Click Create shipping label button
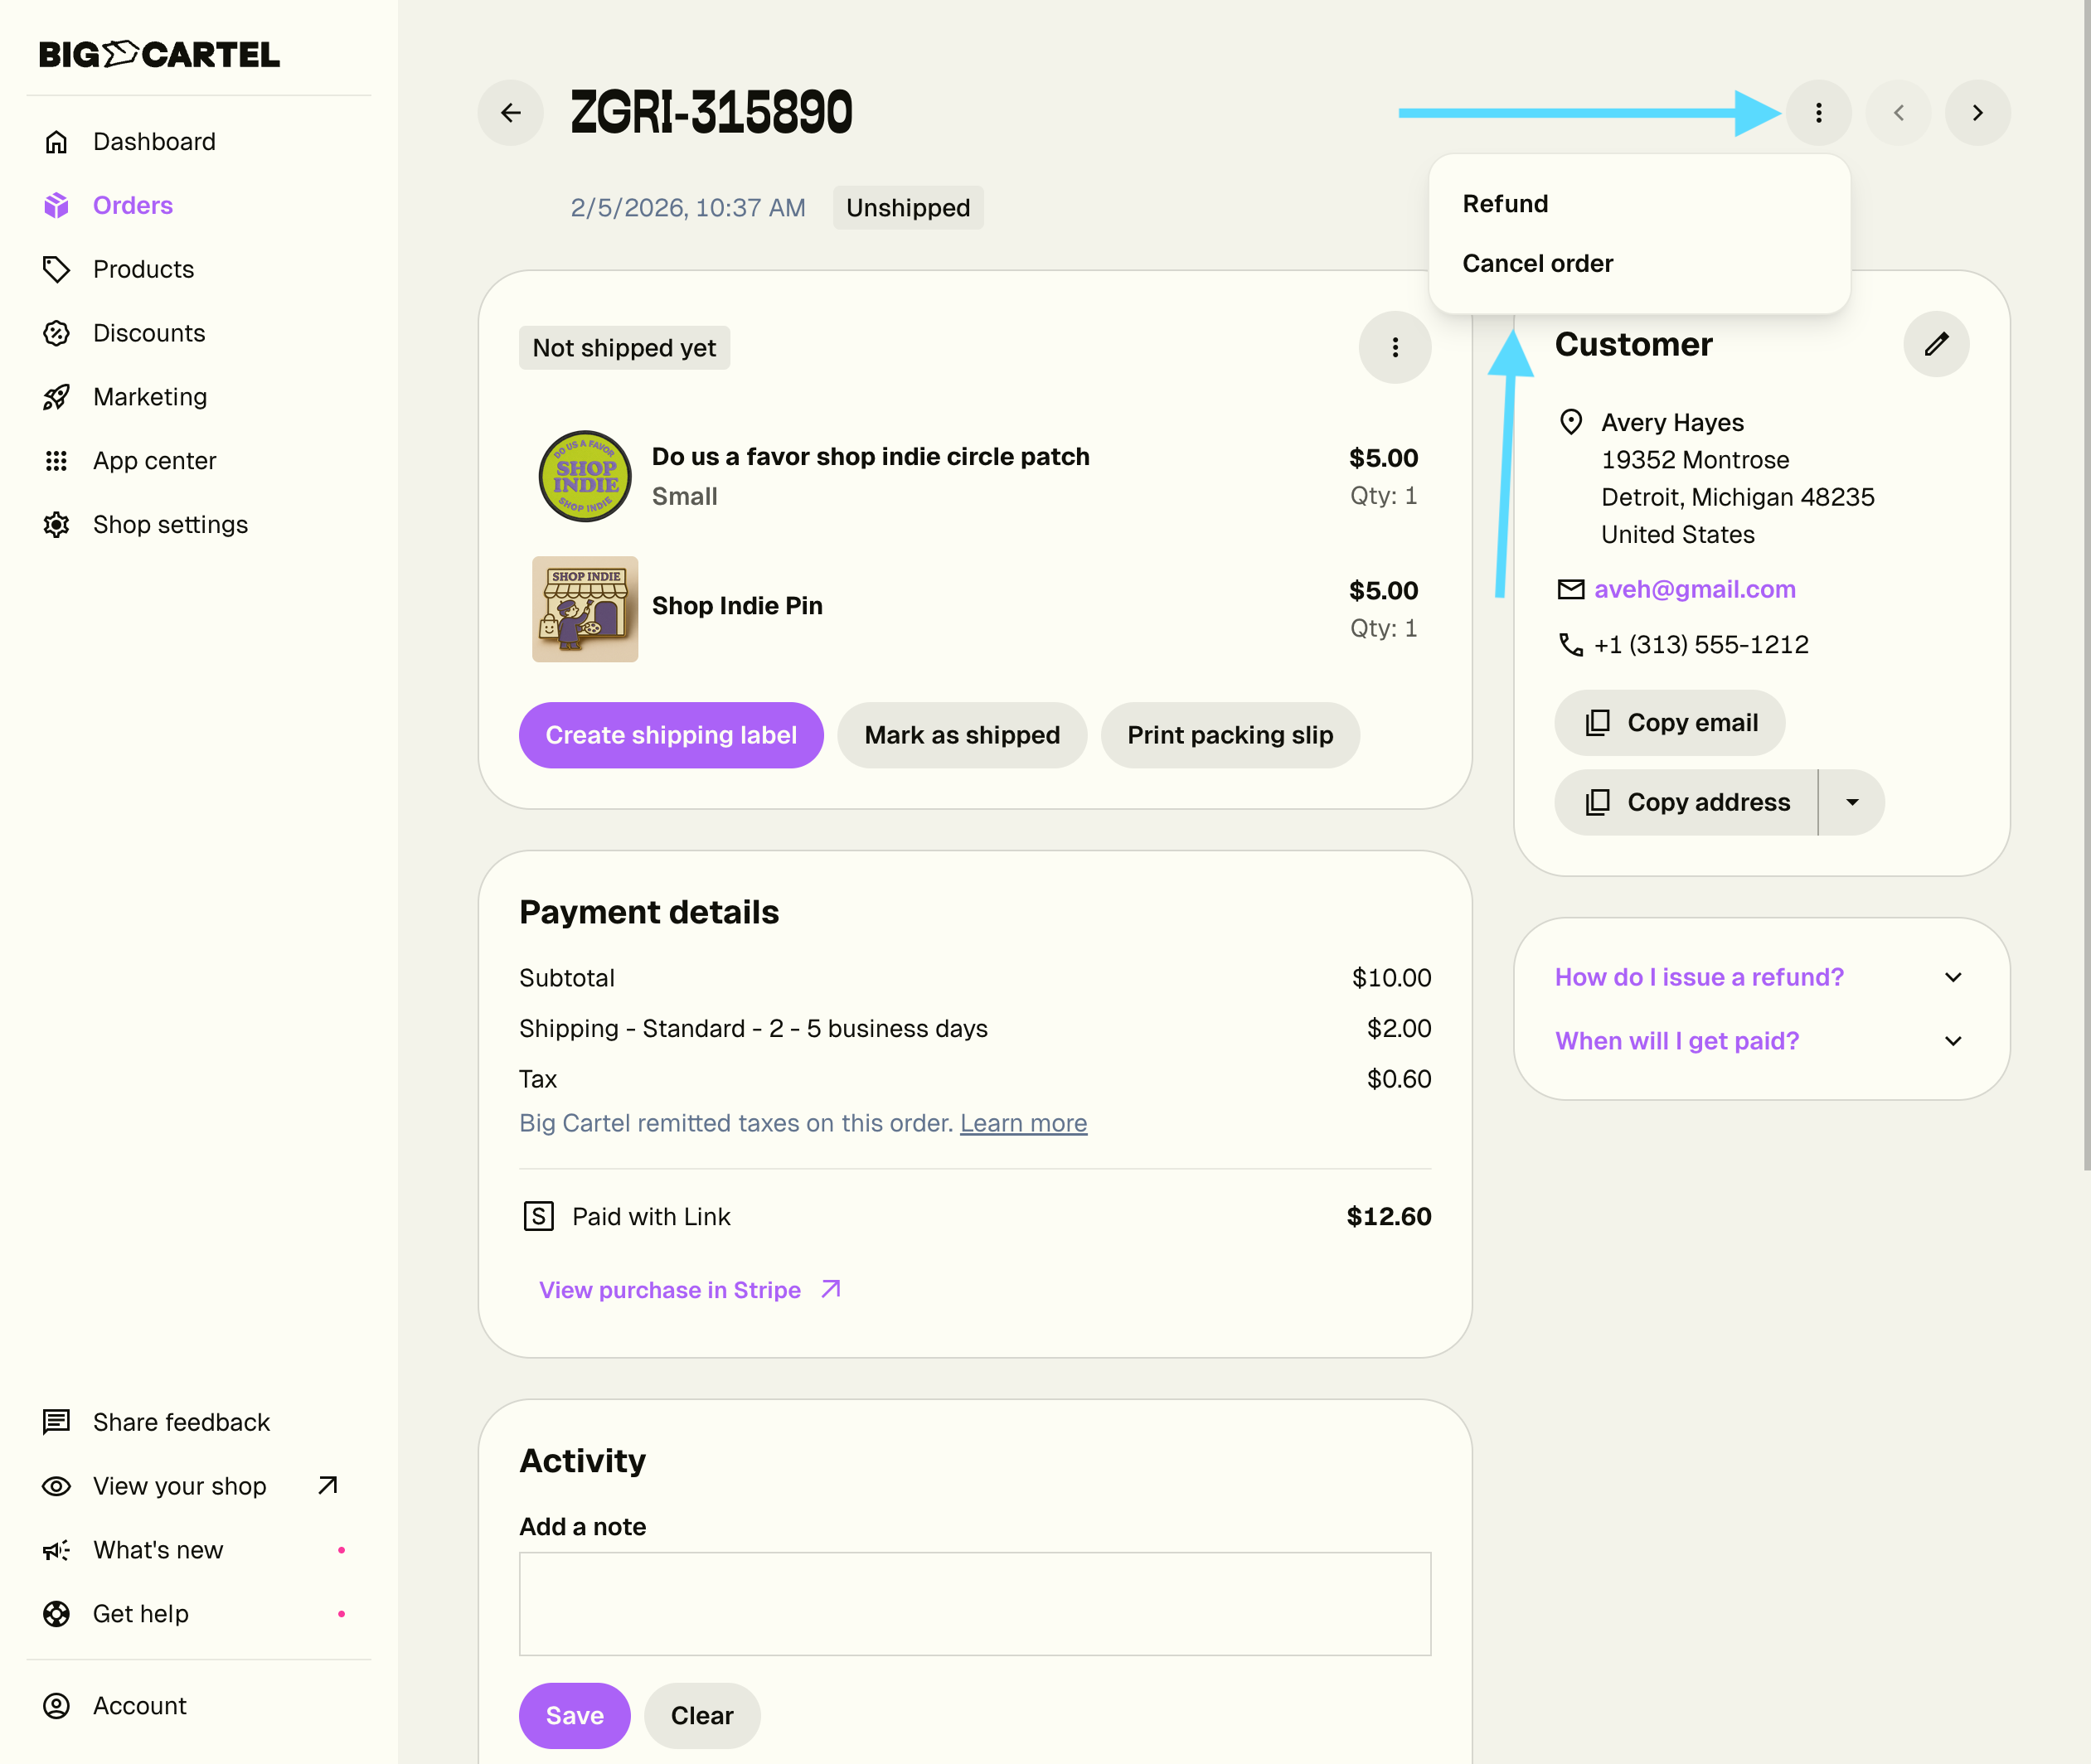Viewport: 2091px width, 1764px height. [671, 735]
